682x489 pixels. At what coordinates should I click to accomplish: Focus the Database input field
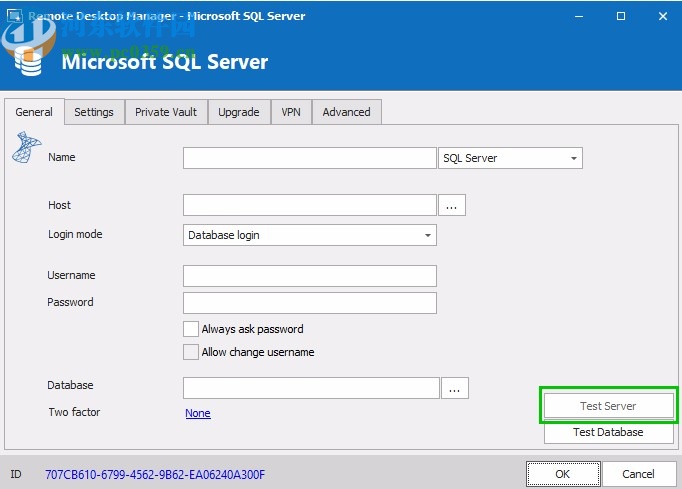click(x=311, y=388)
